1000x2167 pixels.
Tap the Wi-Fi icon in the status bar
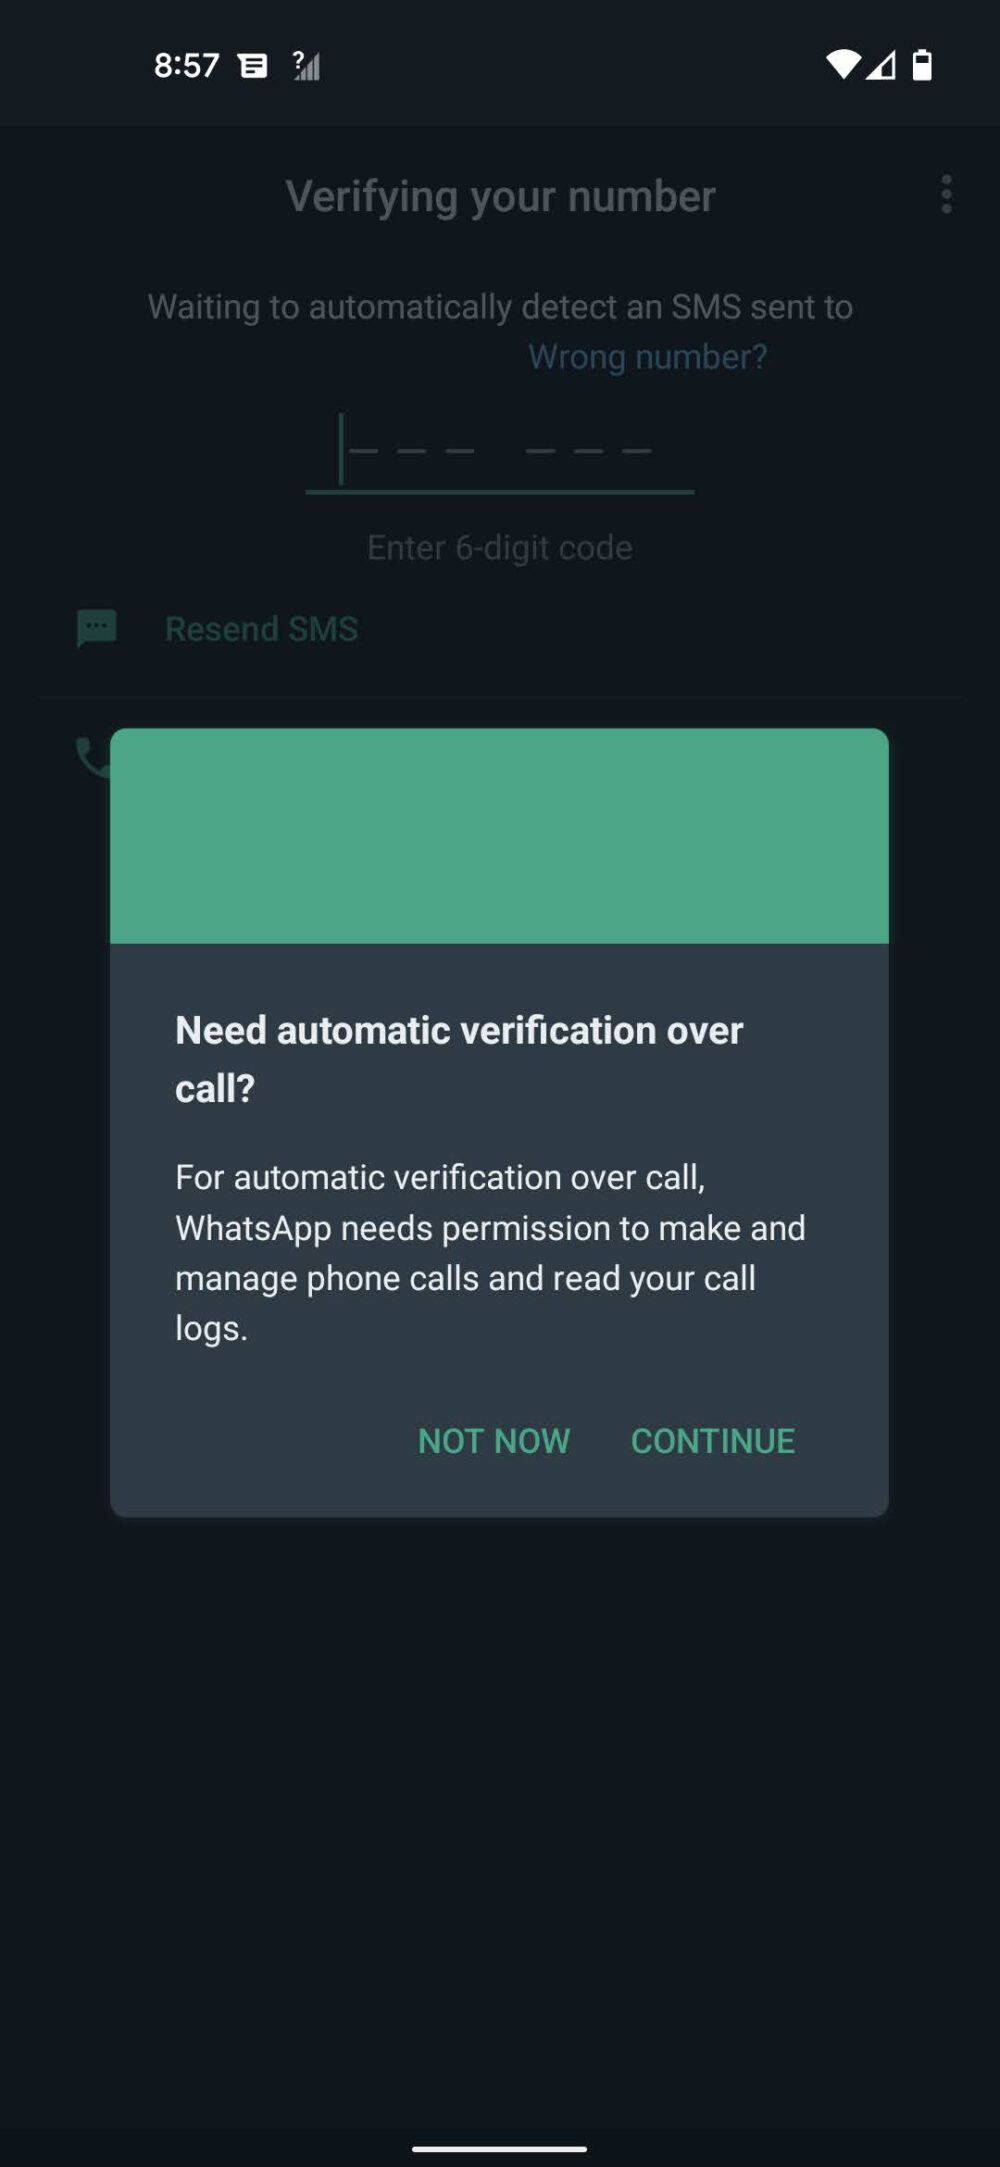842,65
